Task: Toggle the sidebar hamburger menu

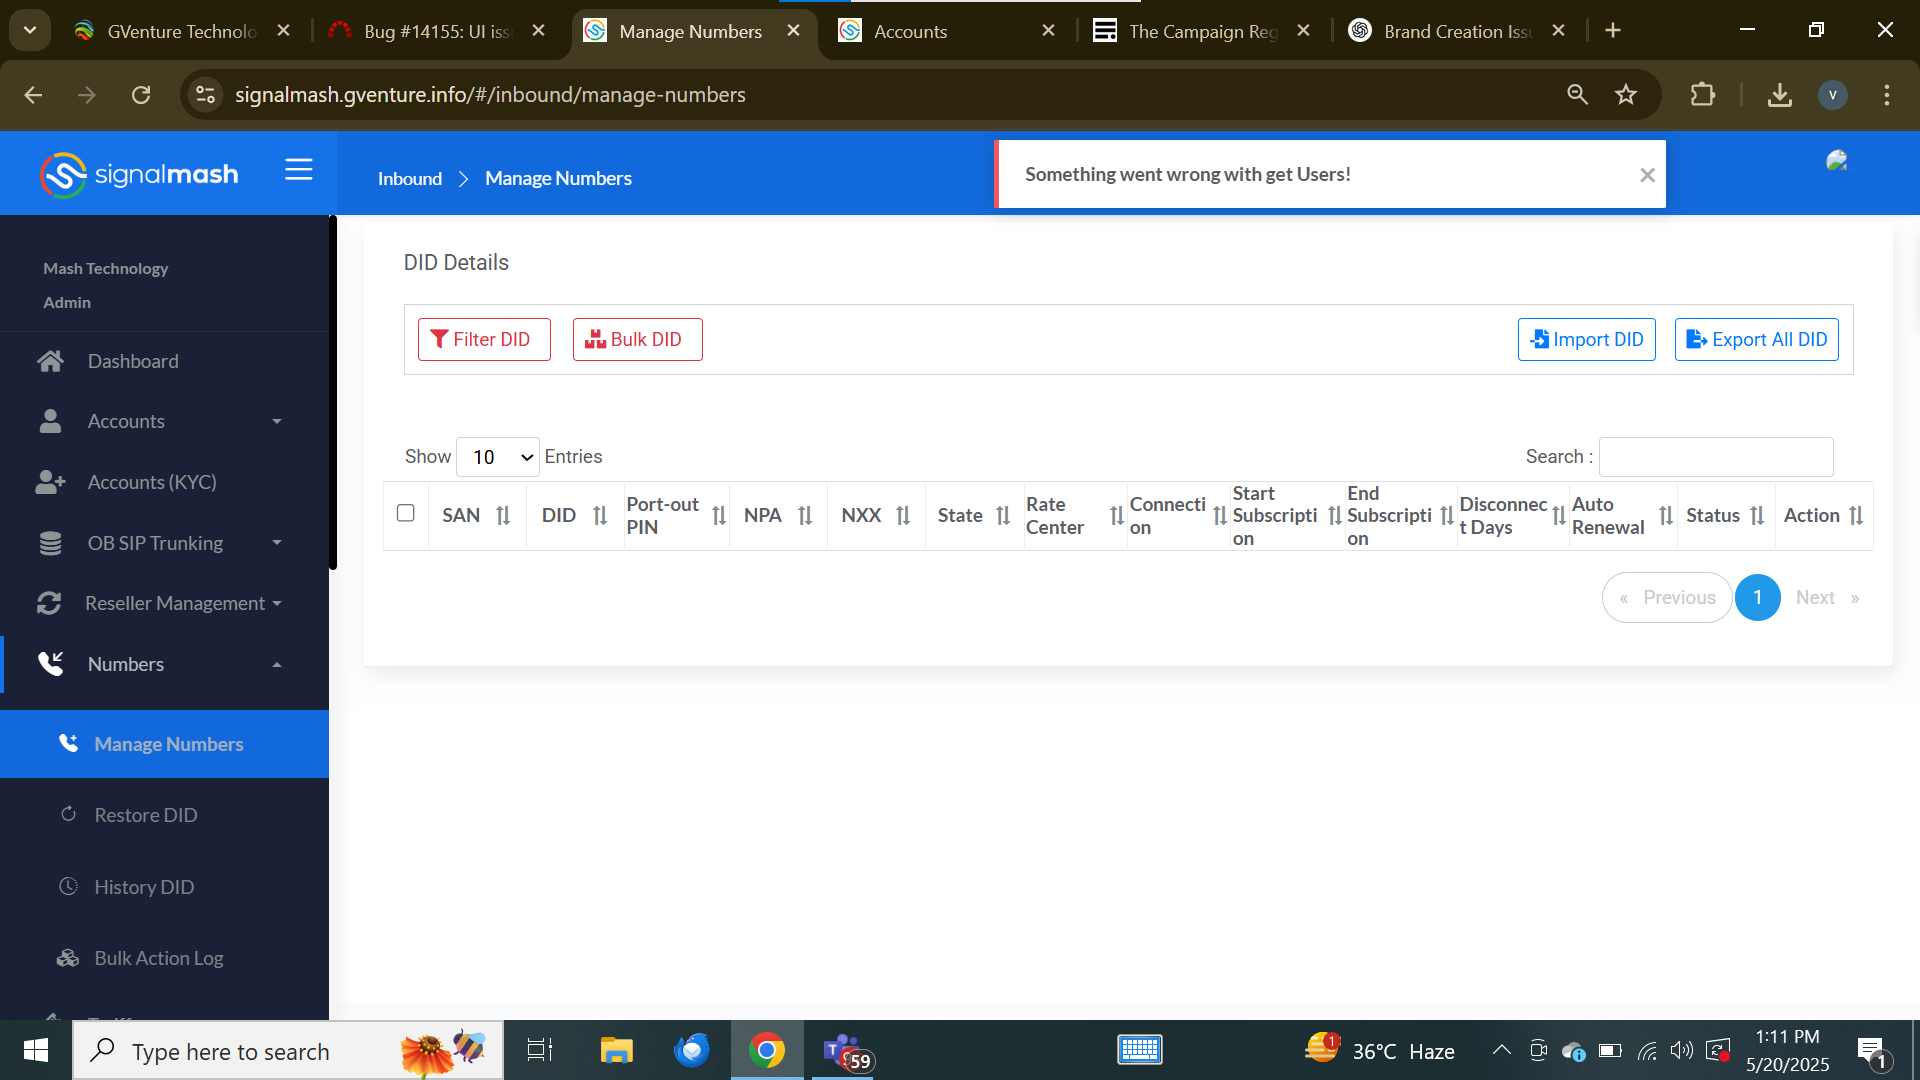Action: [298, 170]
